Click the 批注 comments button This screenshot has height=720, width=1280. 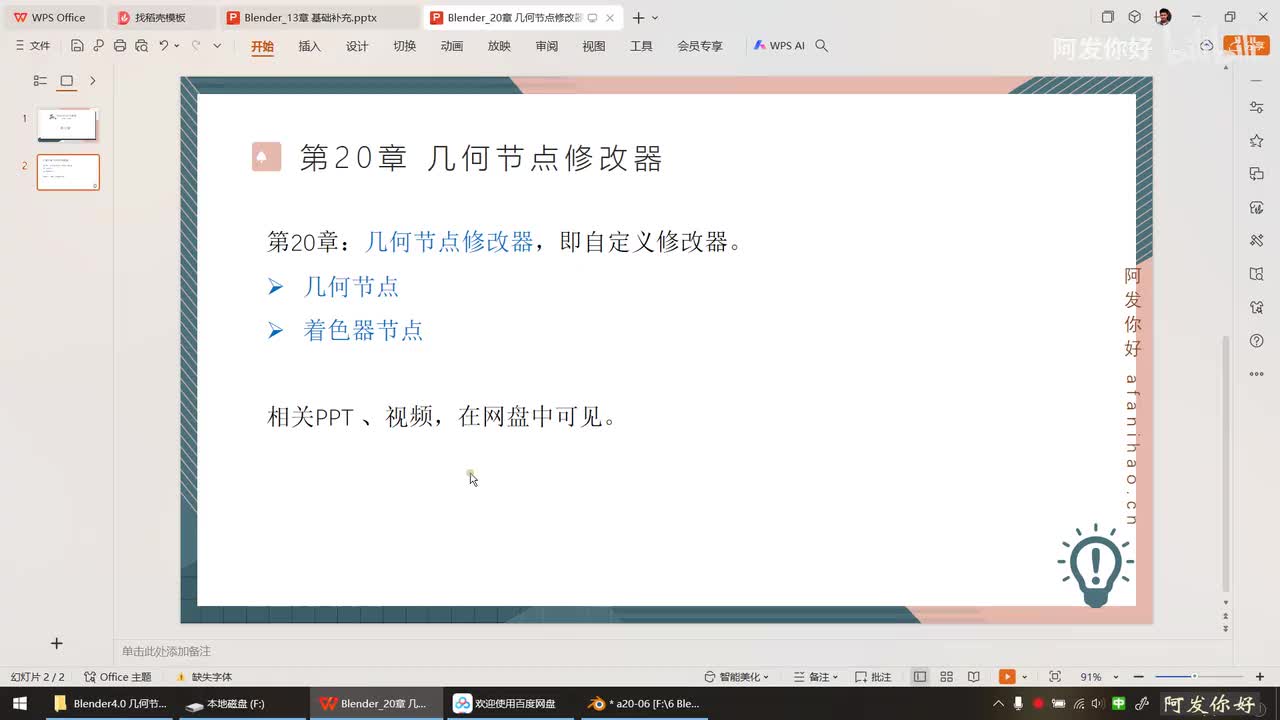tap(873, 677)
